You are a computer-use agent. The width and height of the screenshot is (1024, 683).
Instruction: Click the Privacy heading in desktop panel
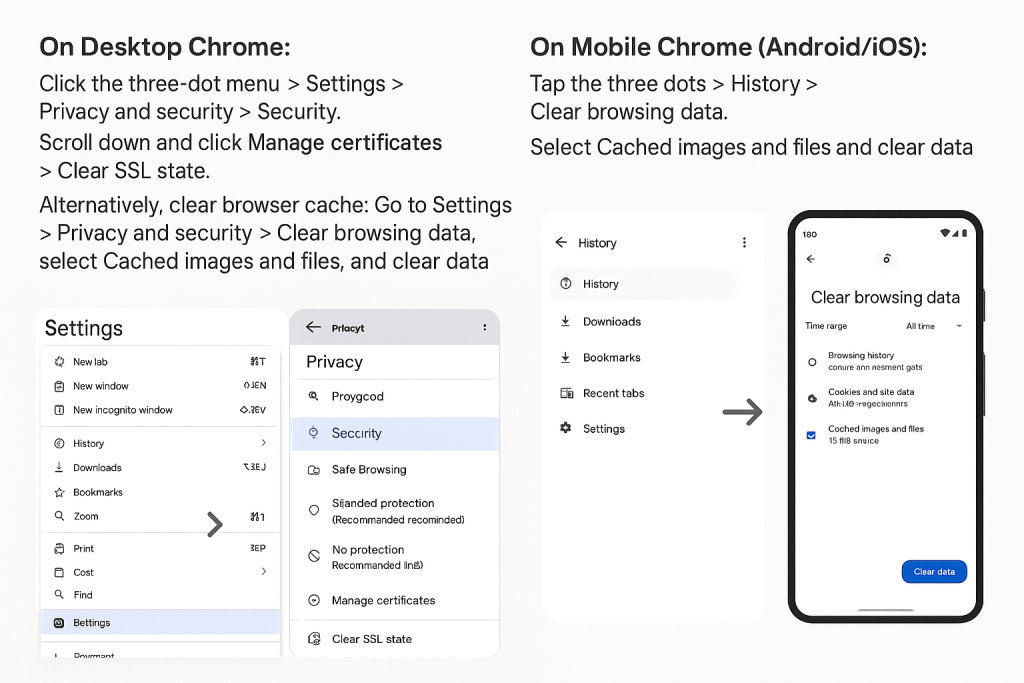click(x=334, y=362)
